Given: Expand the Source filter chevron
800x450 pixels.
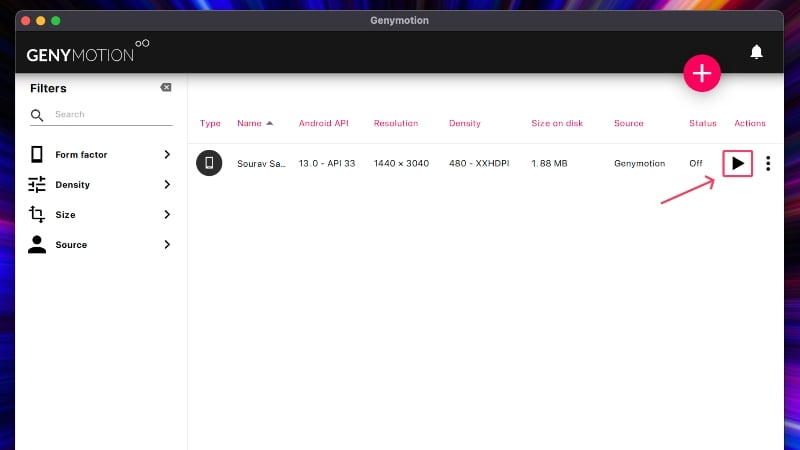Looking at the screenshot, I should (167, 244).
